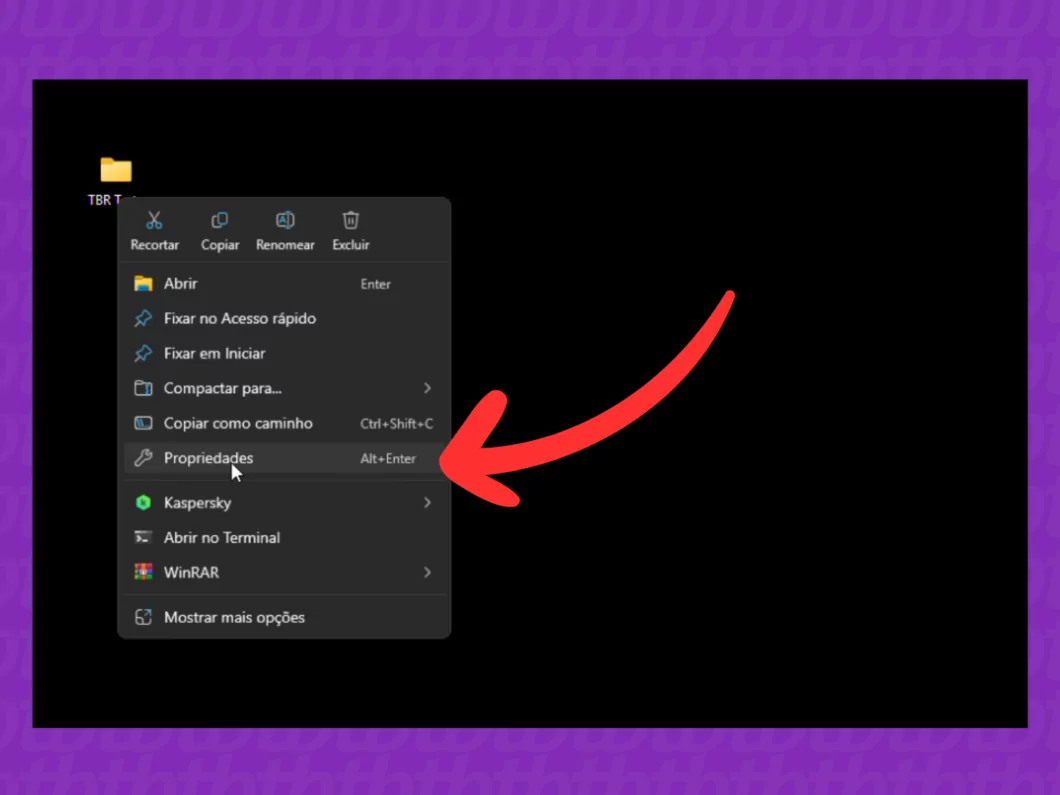Expand the Compactar para submenu arrow
Screen dimensions: 1060x795
[x=427, y=389]
